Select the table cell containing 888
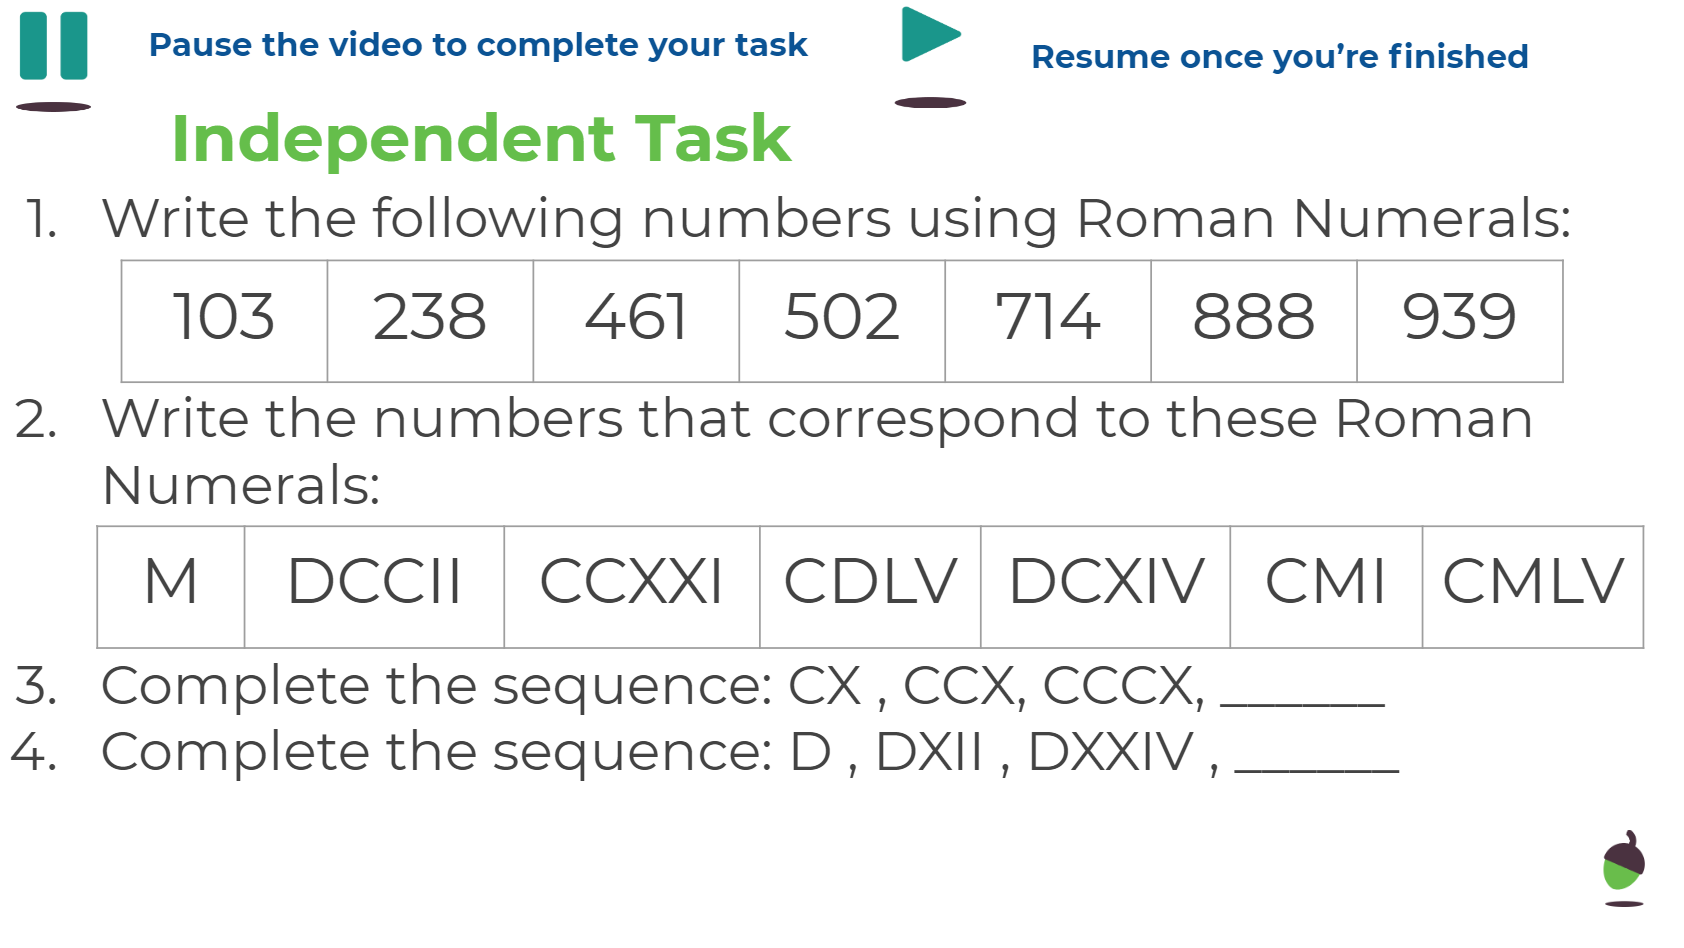Screen dimensions: 1684x948 (x=1255, y=321)
